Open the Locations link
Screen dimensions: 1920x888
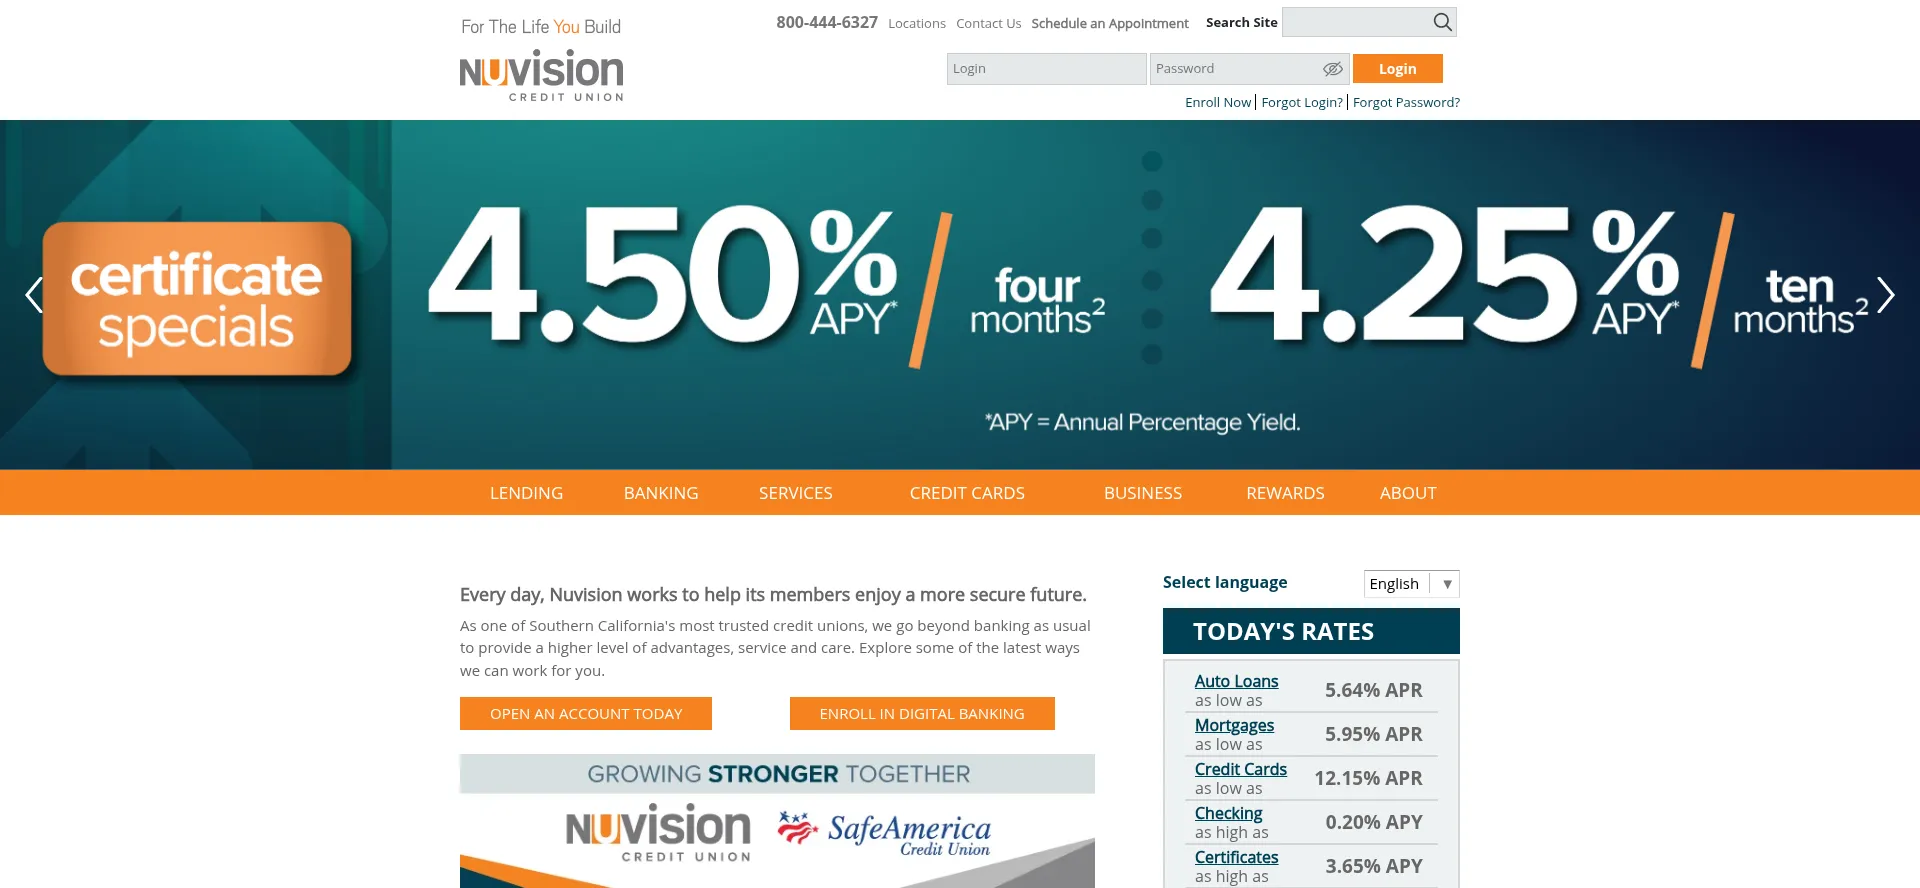click(917, 23)
